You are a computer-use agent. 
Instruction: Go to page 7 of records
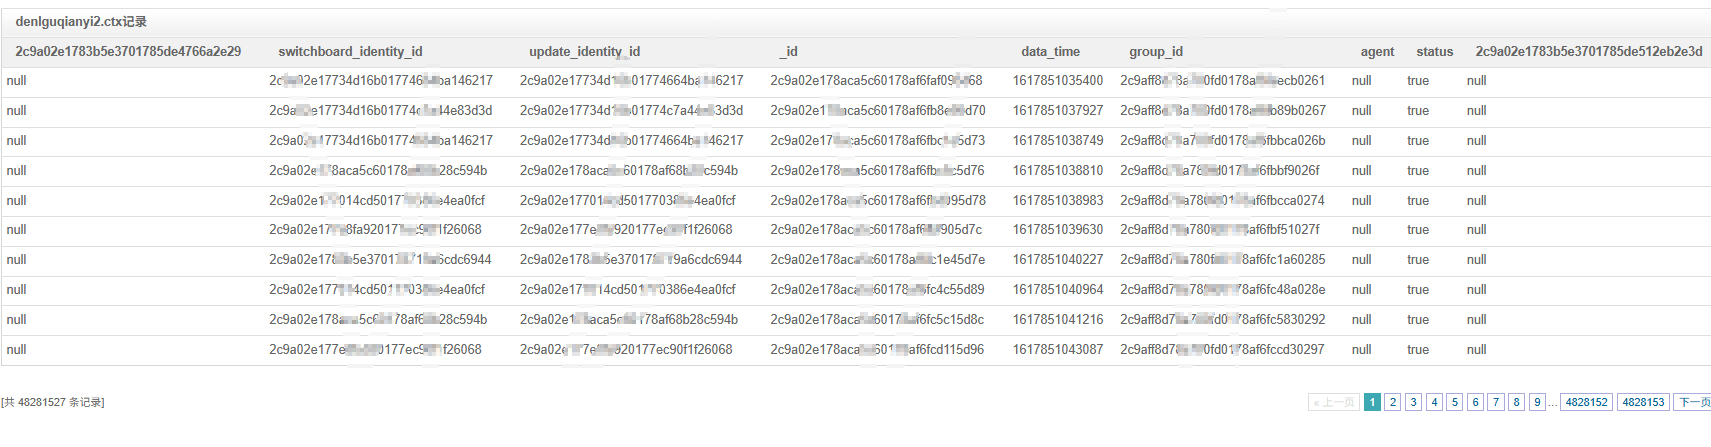(1495, 402)
